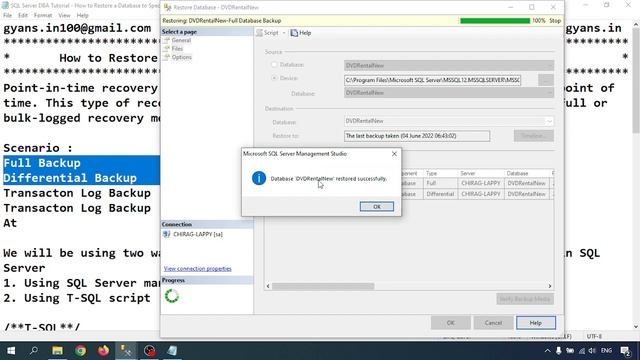Launch Google Chrome from the taskbar
640x360 pixels.
pyautogui.click(x=80, y=351)
